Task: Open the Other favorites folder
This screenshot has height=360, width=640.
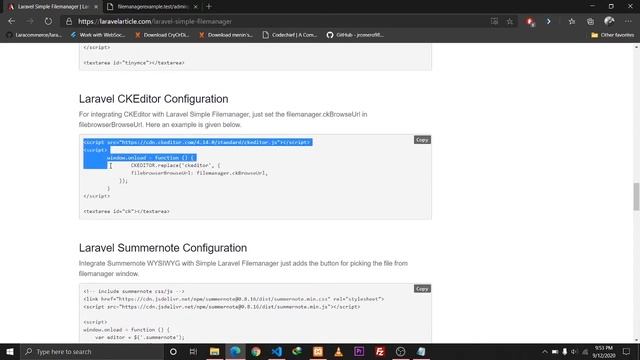Action: (x=613, y=35)
